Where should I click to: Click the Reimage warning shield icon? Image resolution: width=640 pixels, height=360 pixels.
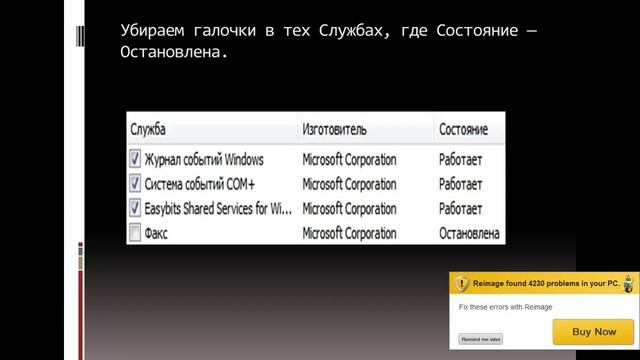(462, 283)
